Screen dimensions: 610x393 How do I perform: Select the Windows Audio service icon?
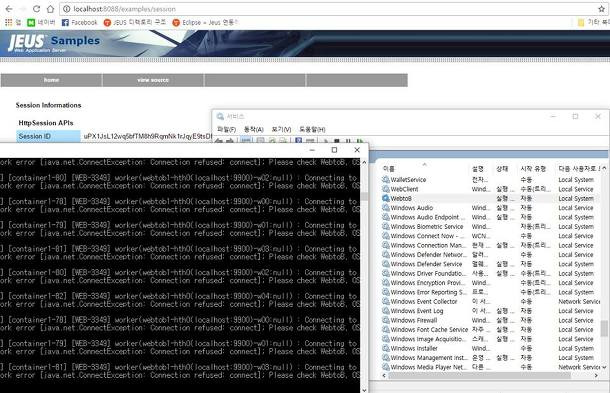pyautogui.click(x=386, y=207)
